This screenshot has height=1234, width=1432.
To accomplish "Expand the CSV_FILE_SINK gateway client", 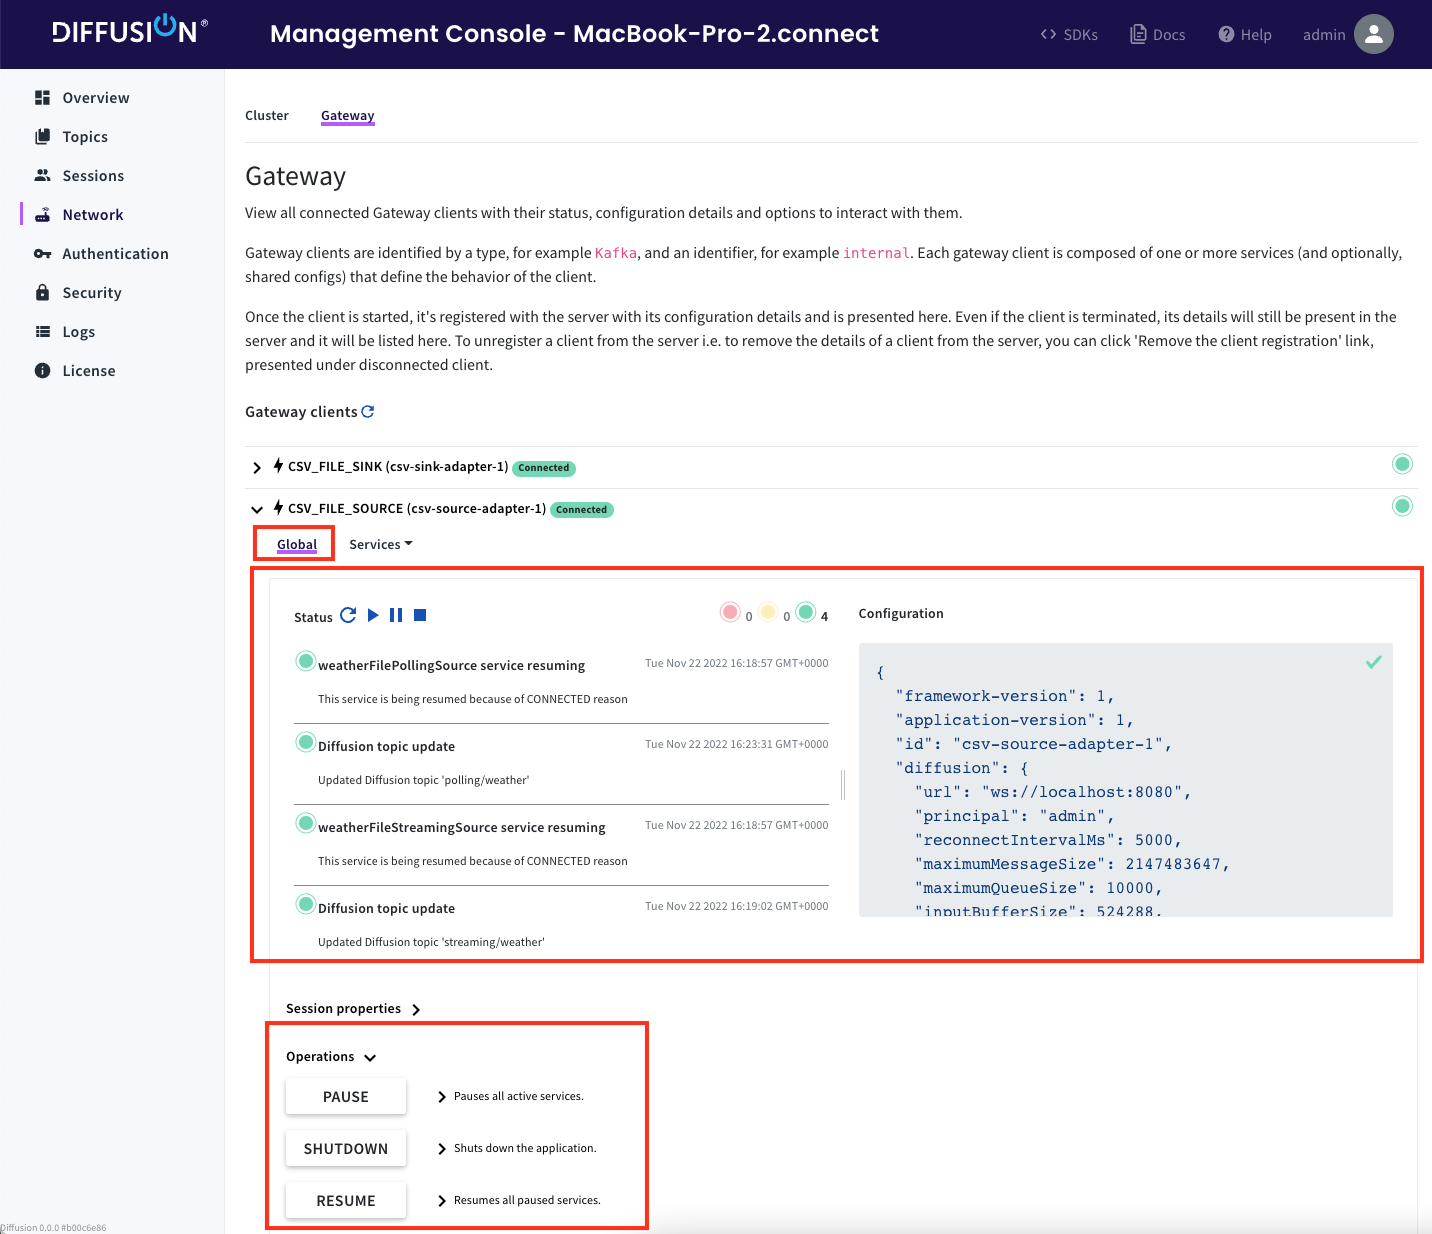I will 257,468.
